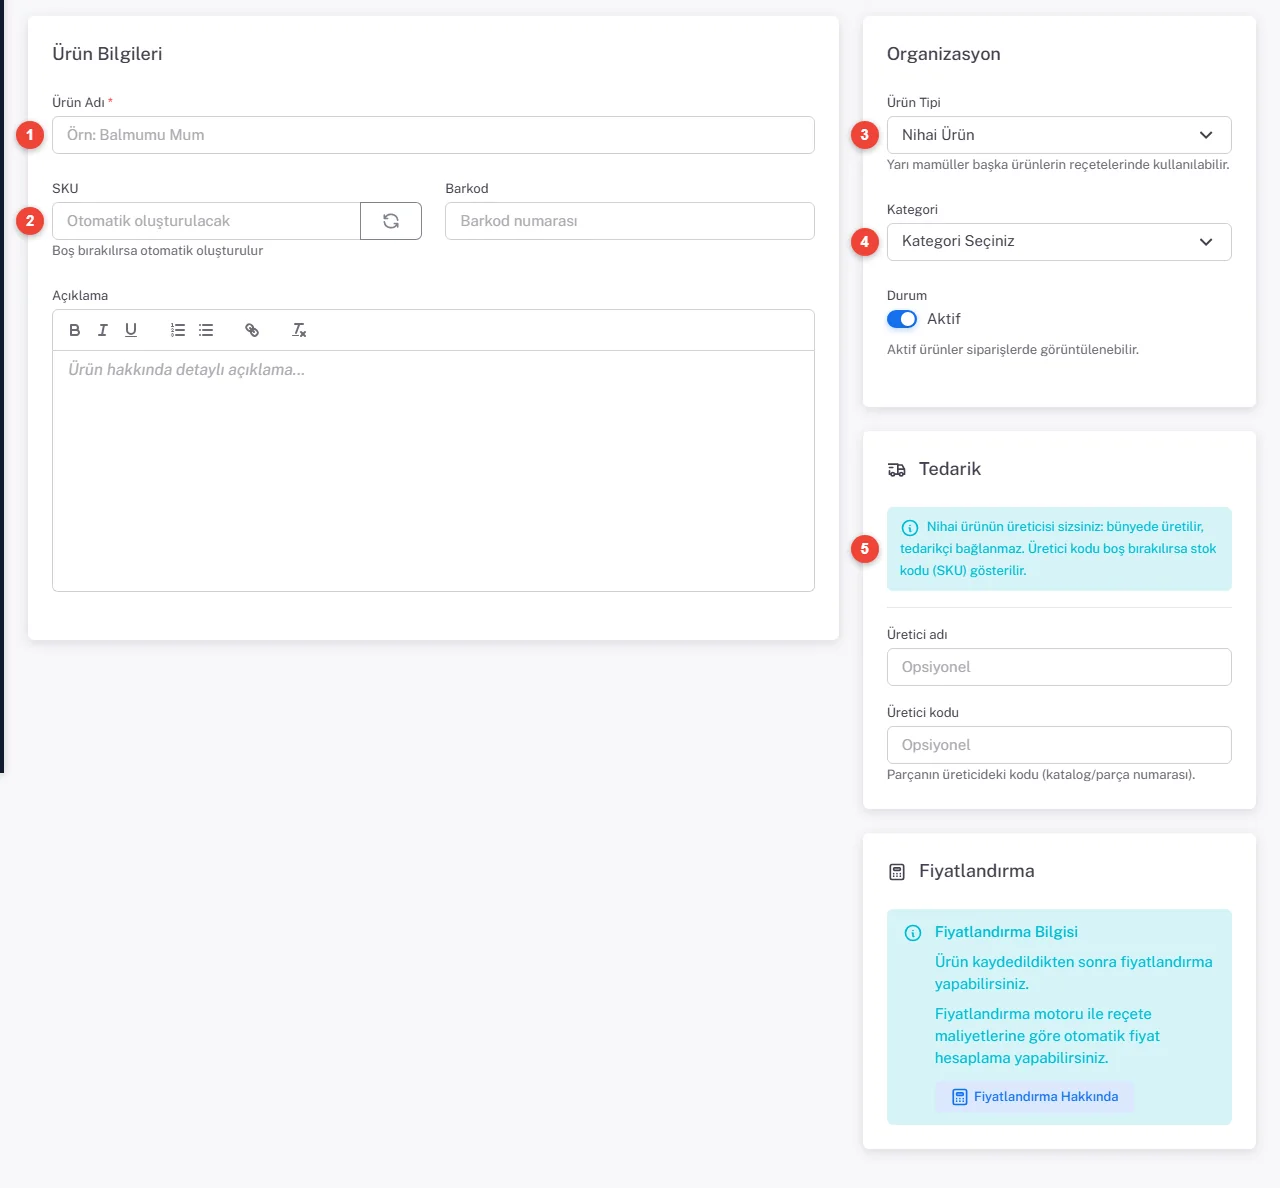Click 'Aktif ürünler siparişlerde görüntülenebilir' text

pos(1013,350)
